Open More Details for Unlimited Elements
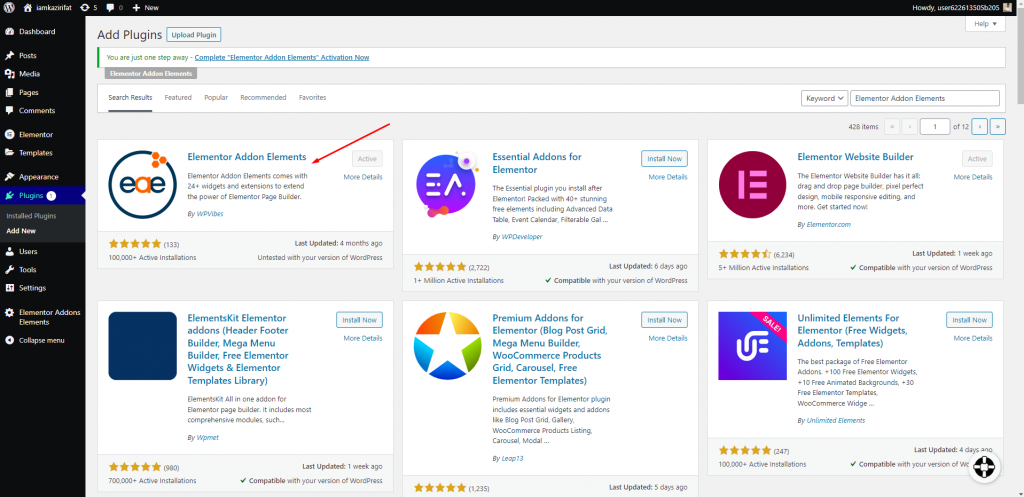Viewport: 1024px width, 497px height. coord(973,338)
